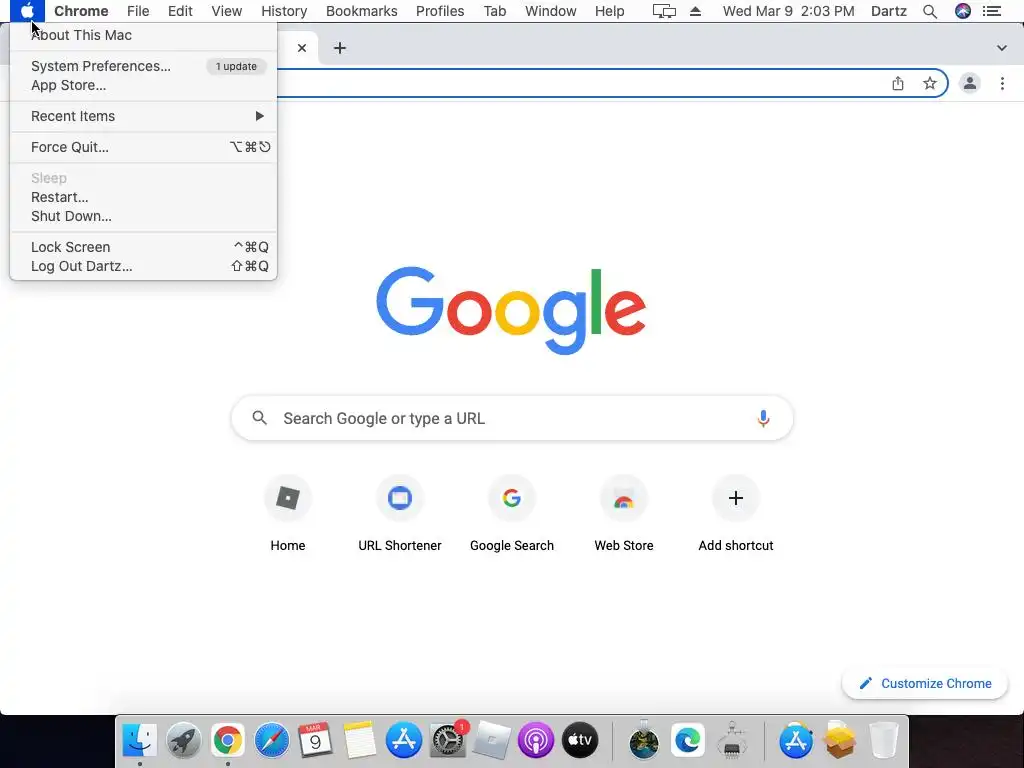Open System Information chip icon in Dock
Screen dimensions: 1024x768
pyautogui.click(x=732, y=741)
